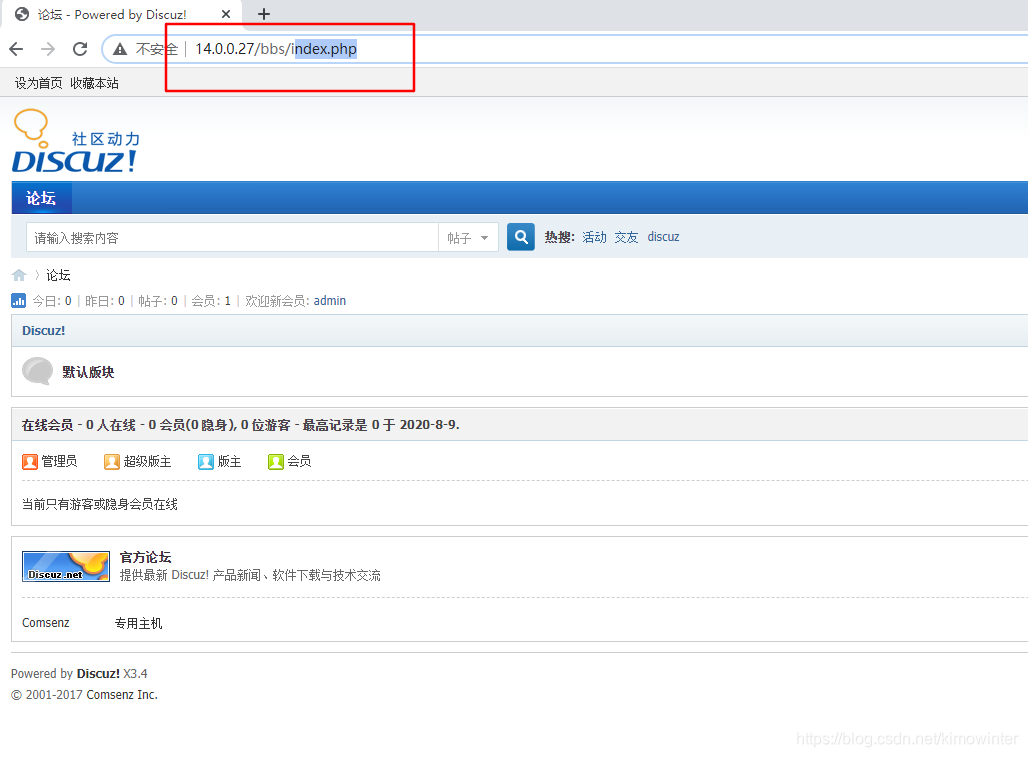Click 设为首页 link
The width and height of the screenshot is (1028, 757).
coord(39,83)
